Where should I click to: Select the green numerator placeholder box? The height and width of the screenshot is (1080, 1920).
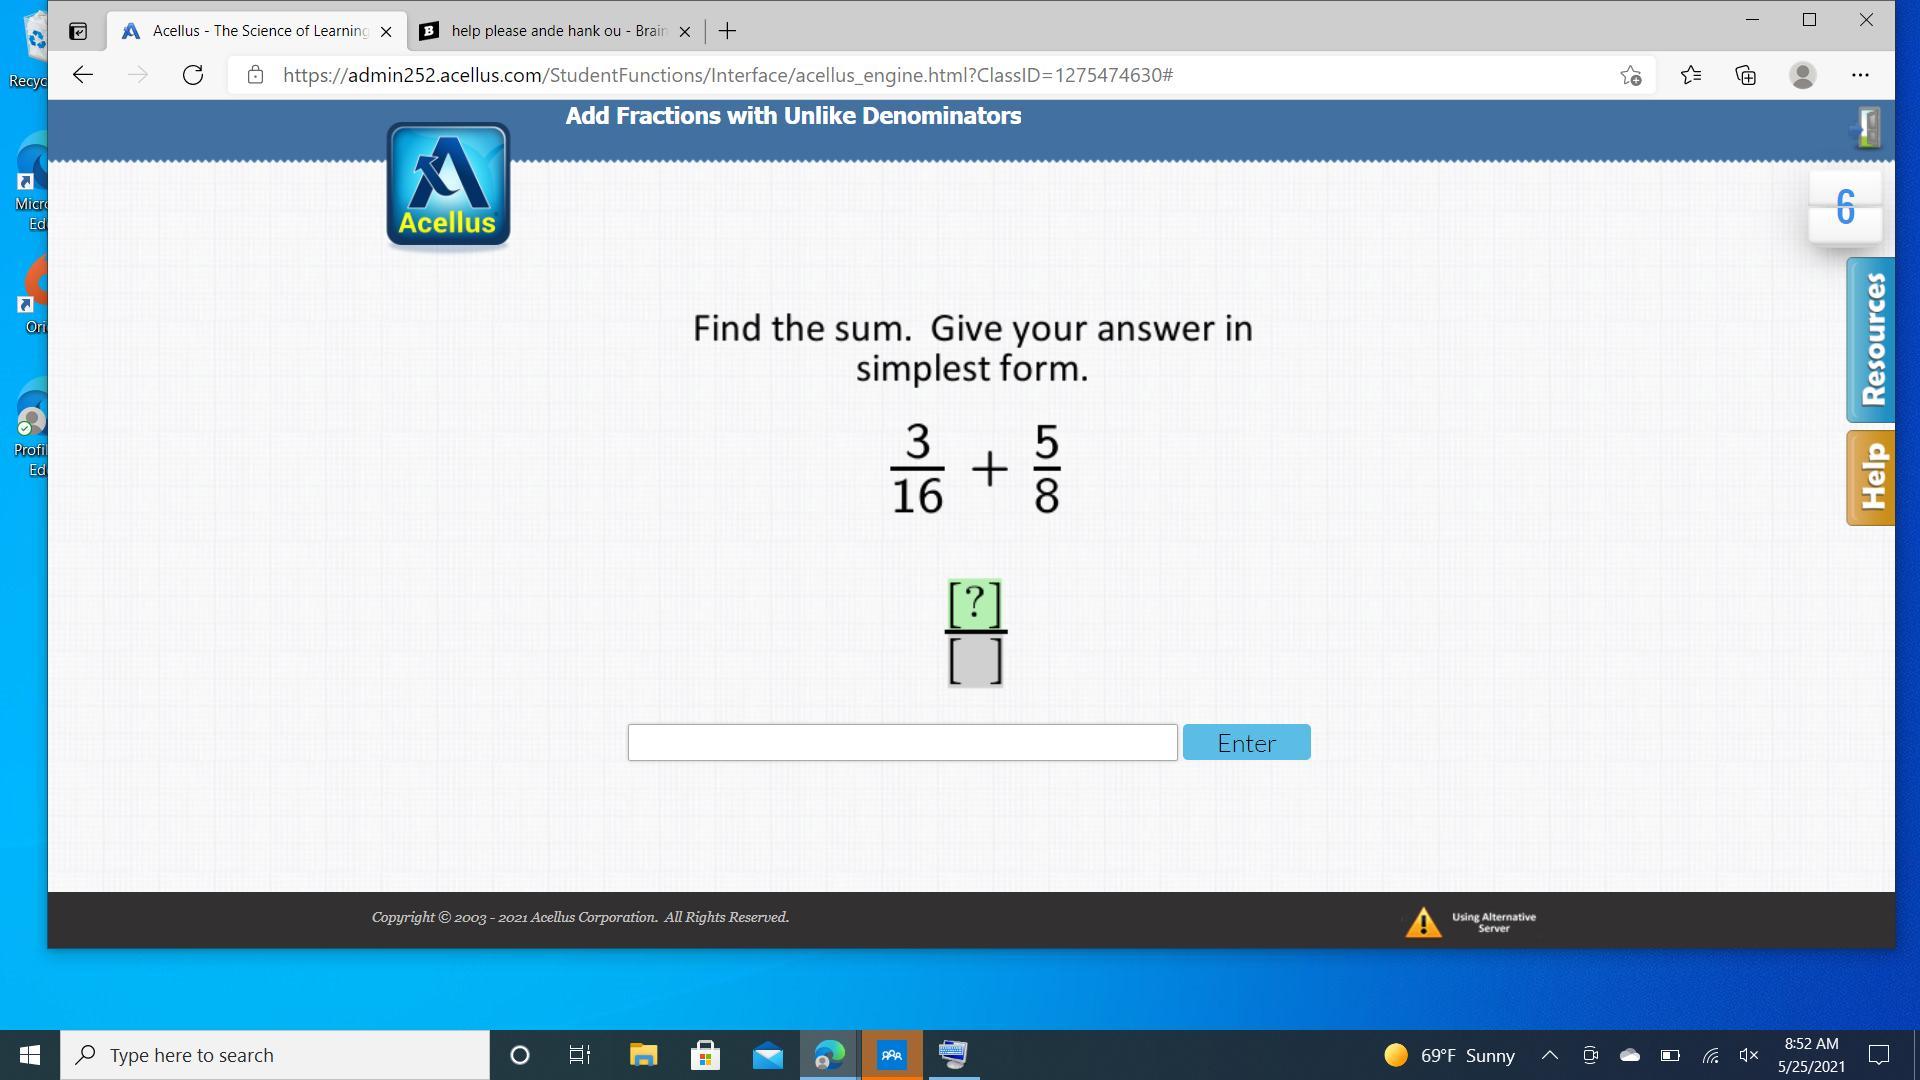coord(975,604)
